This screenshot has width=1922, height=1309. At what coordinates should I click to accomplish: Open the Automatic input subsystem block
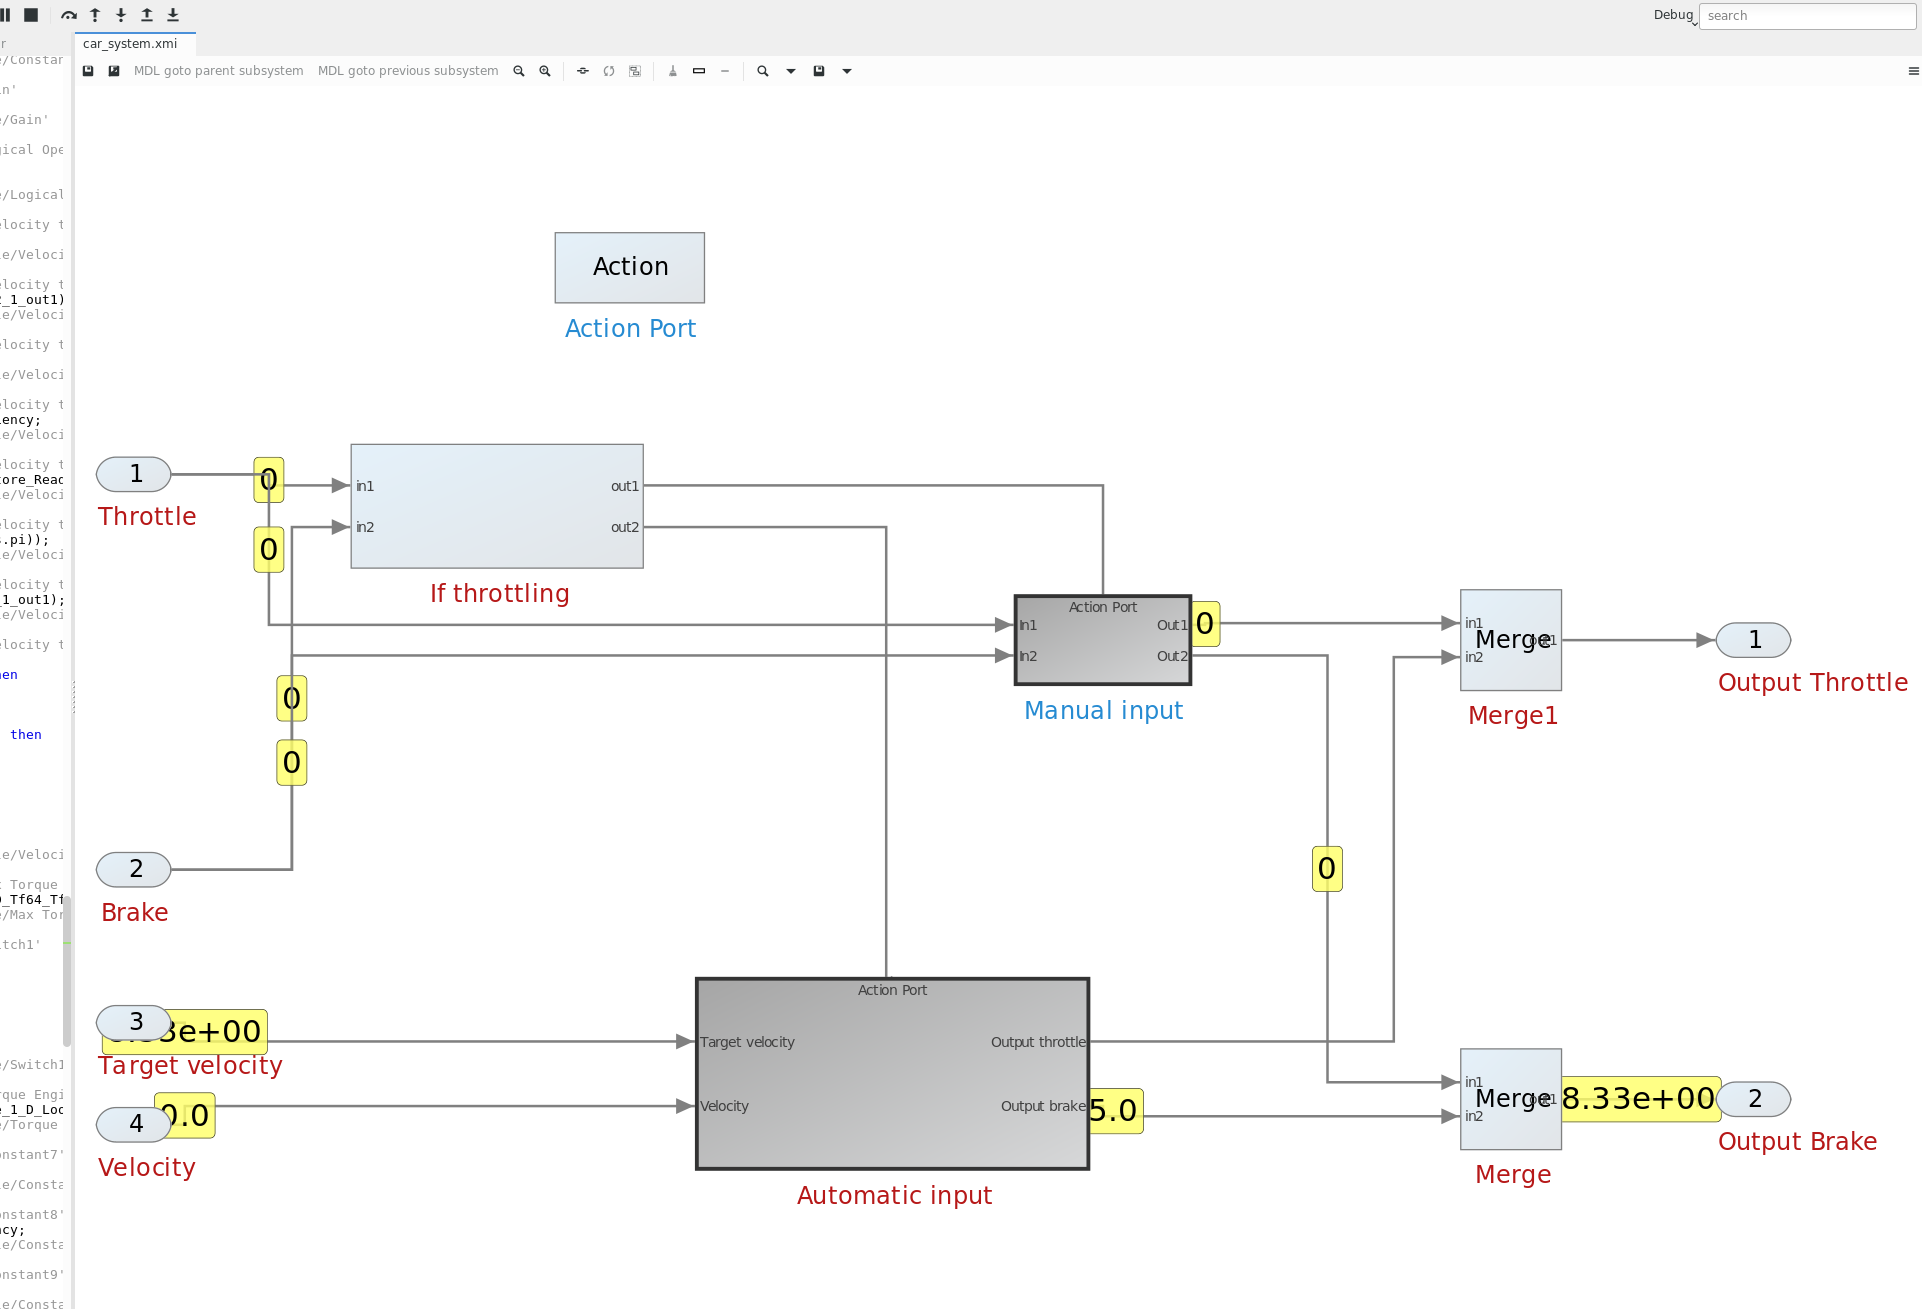point(892,1073)
